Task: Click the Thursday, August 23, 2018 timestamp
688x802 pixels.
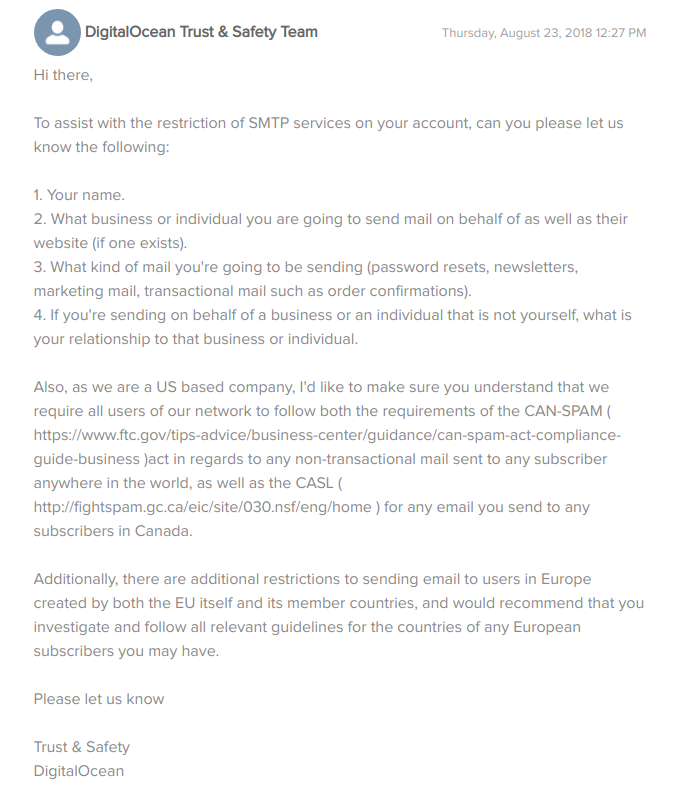Action: (x=543, y=33)
